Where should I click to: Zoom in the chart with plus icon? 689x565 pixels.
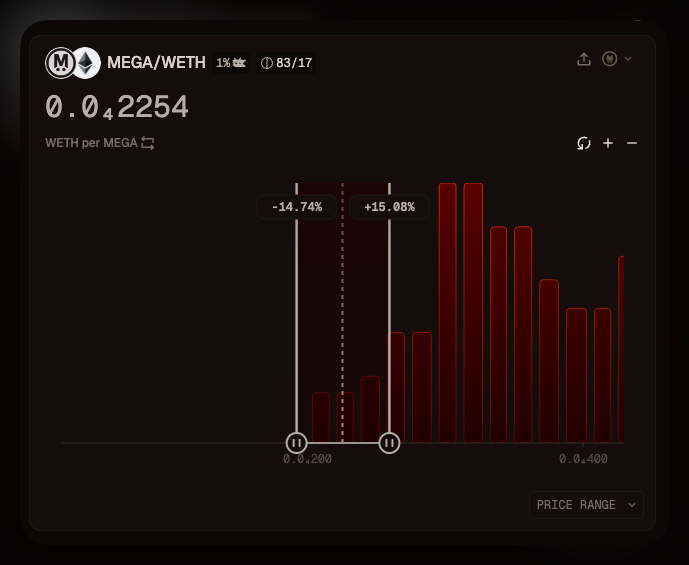(608, 143)
